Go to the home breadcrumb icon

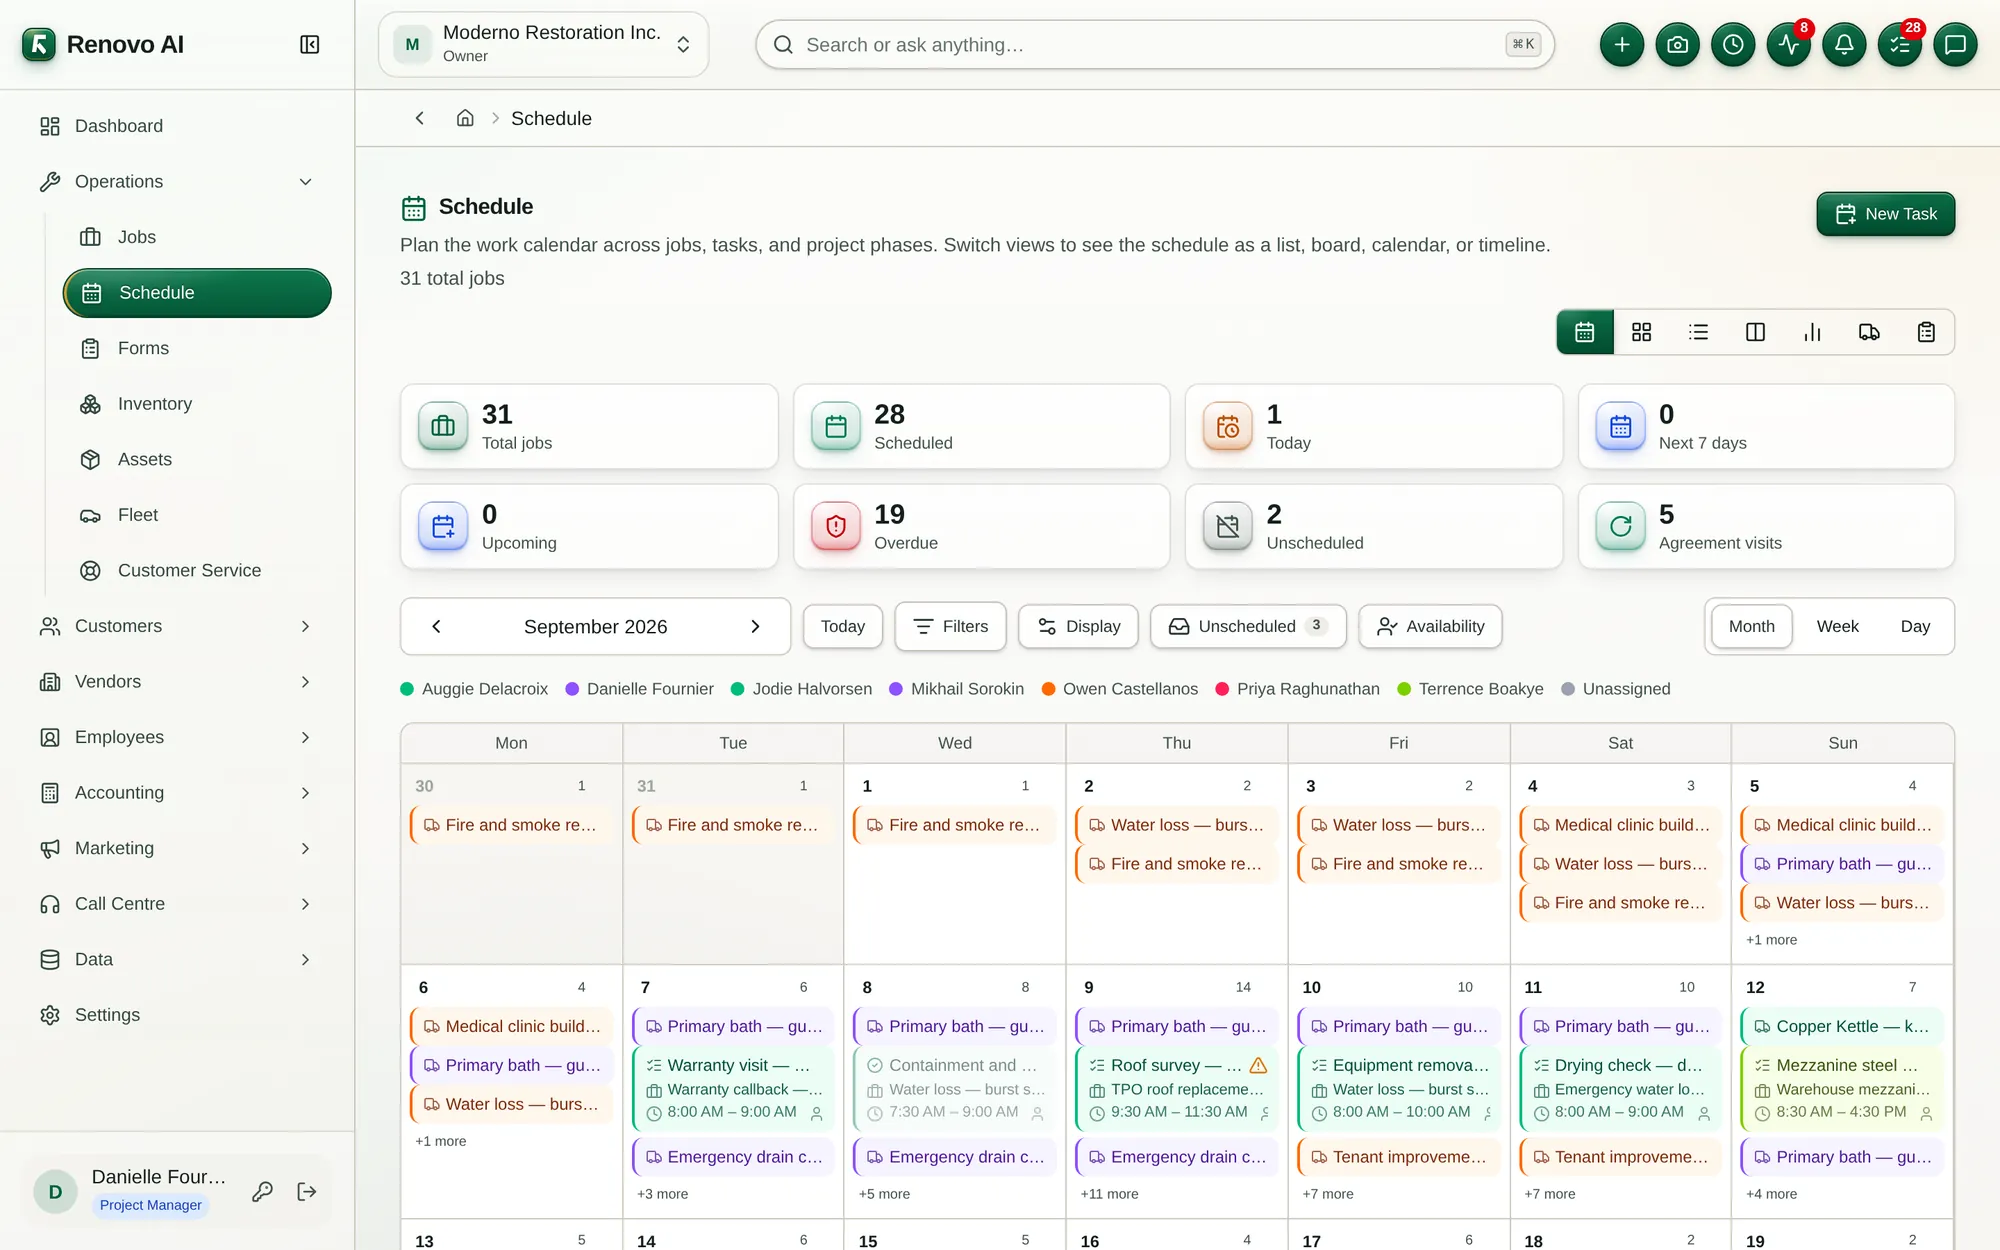click(465, 118)
